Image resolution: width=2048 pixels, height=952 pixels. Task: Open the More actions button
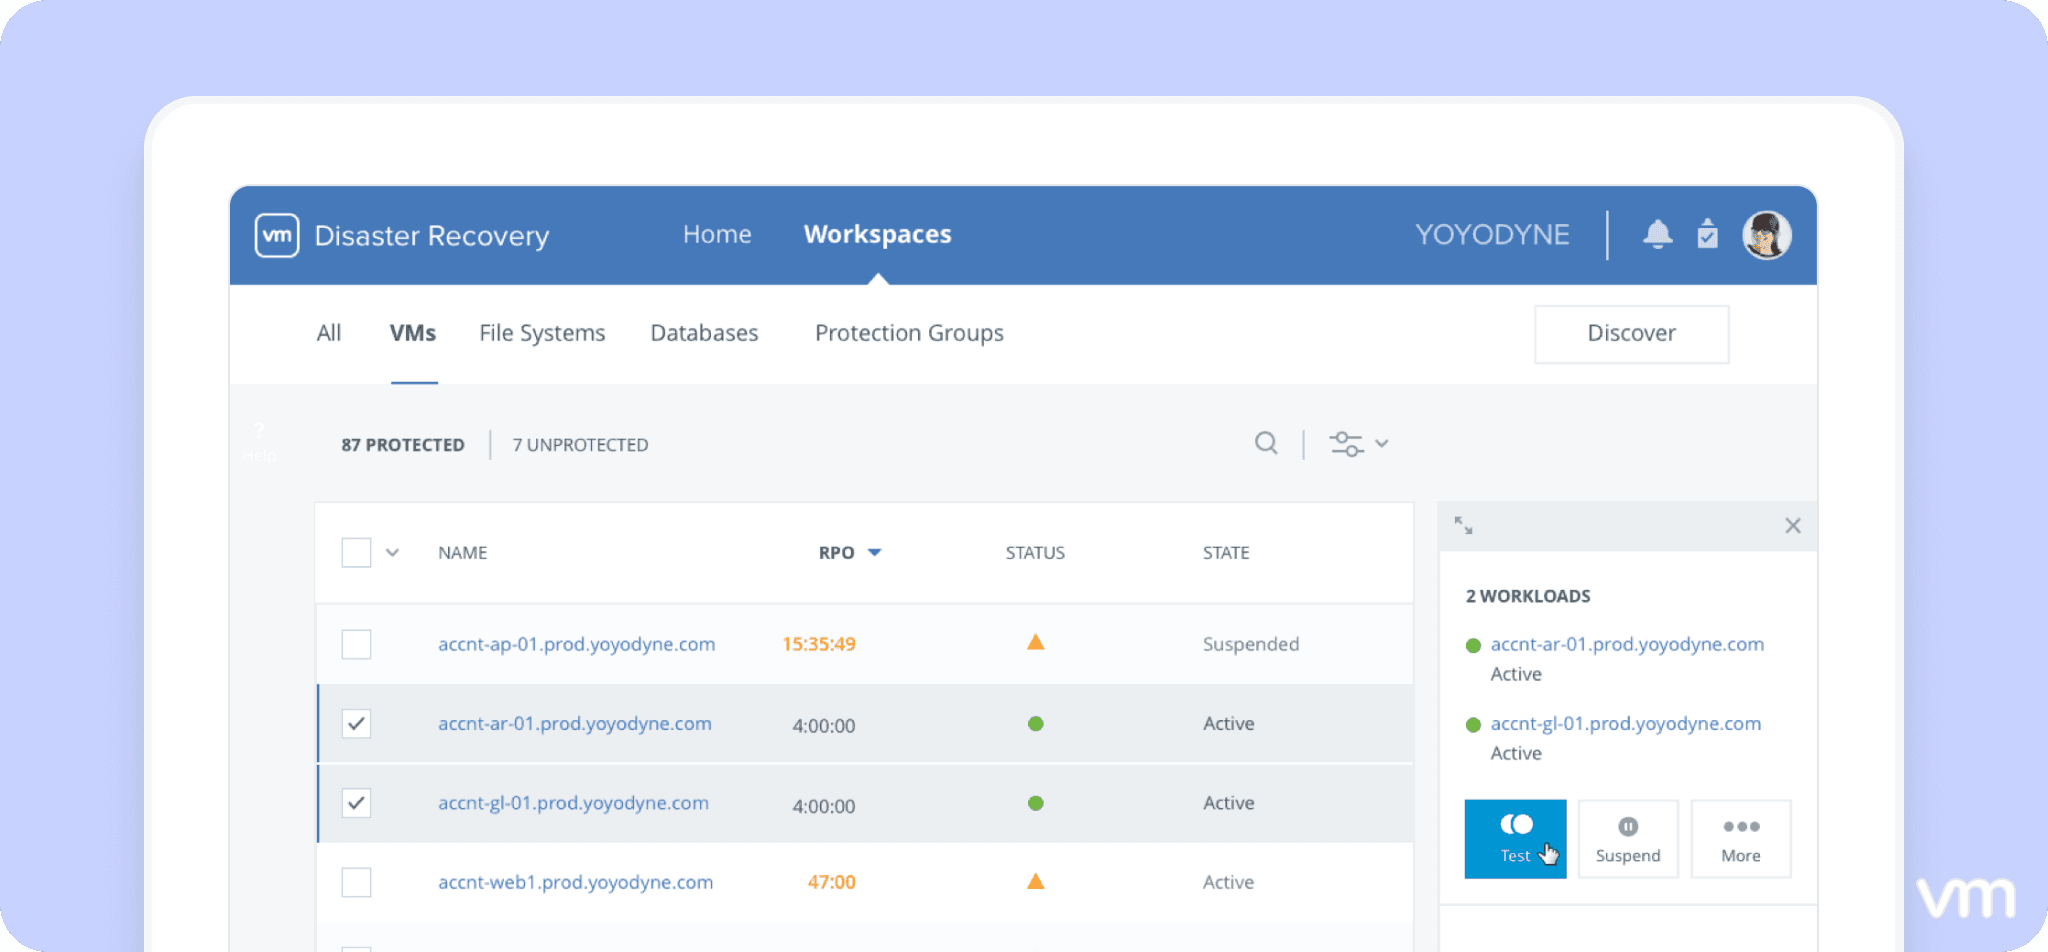tap(1740, 838)
